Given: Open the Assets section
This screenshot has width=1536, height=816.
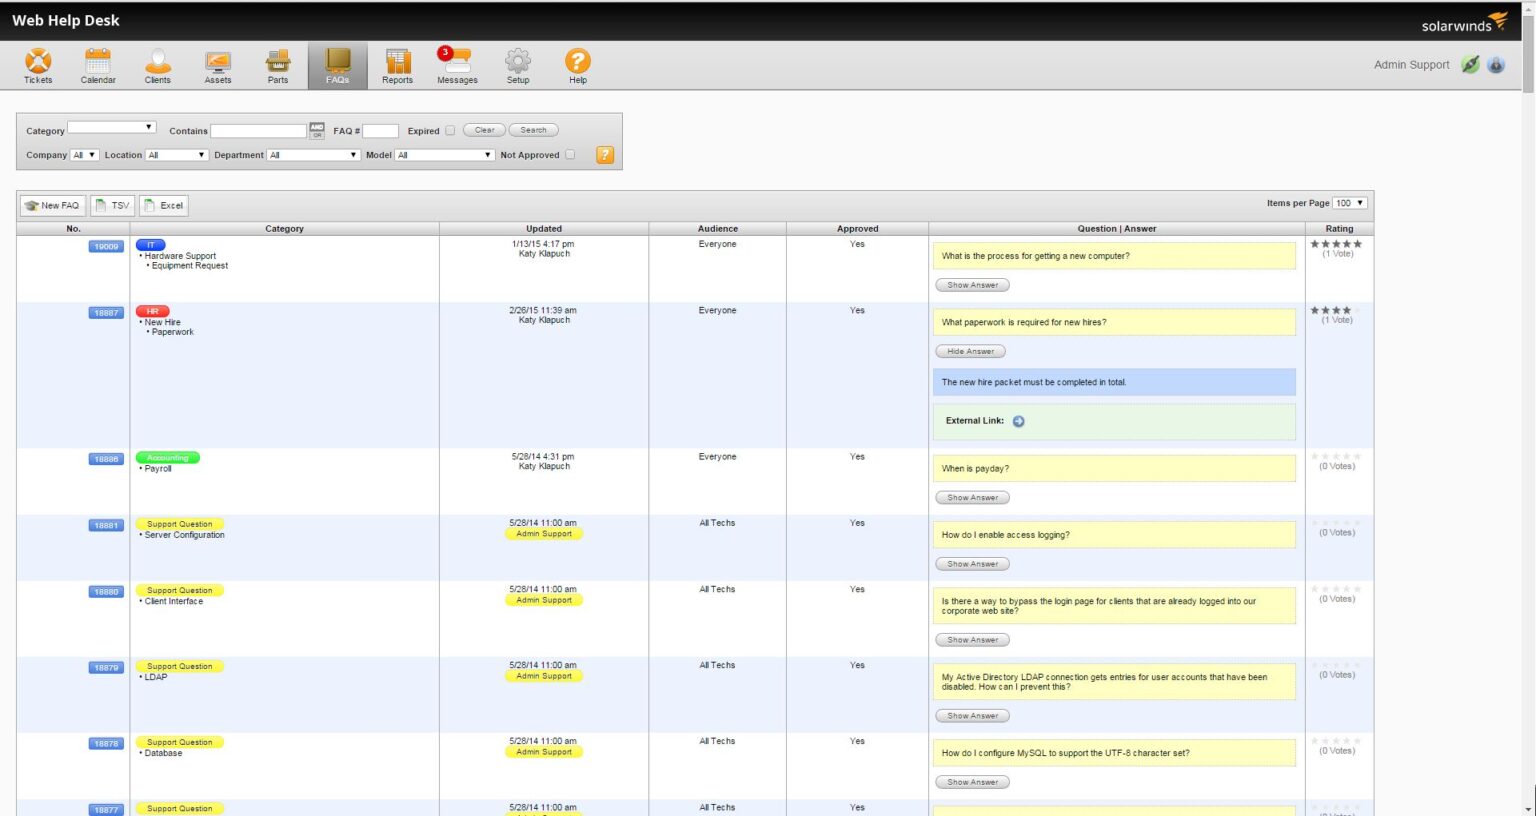Looking at the screenshot, I should 217,64.
